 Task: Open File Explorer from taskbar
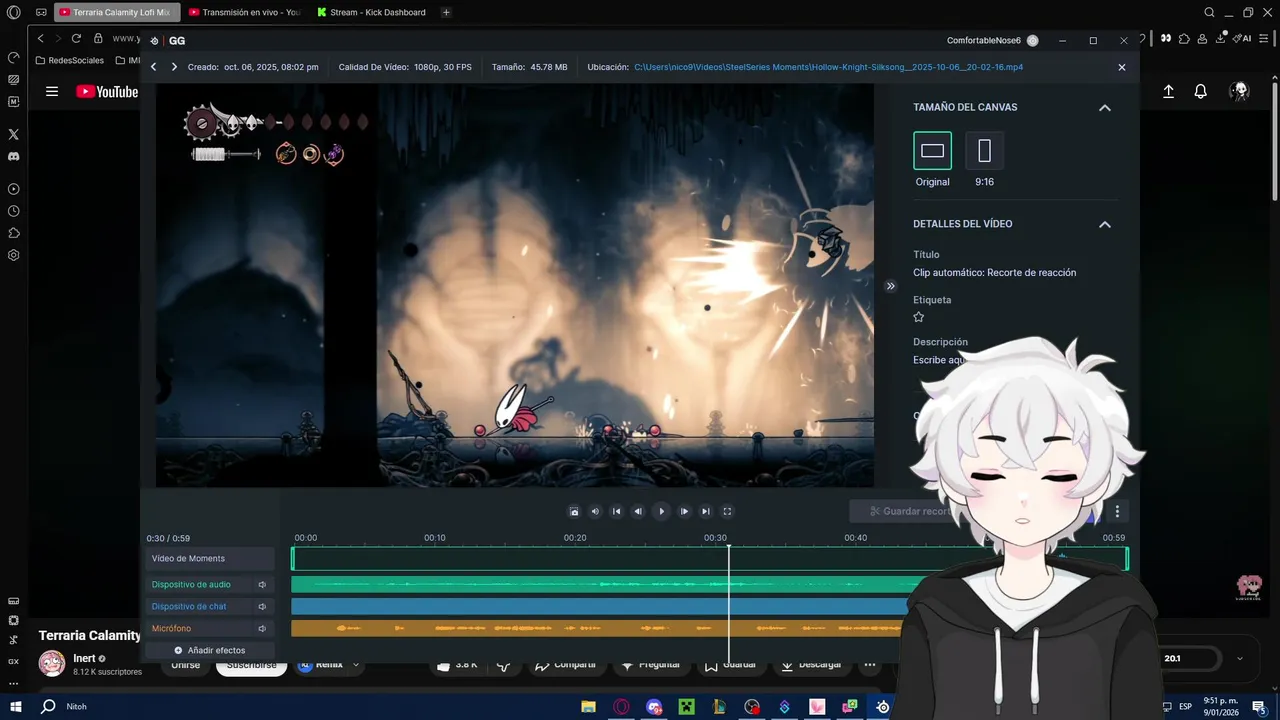pyautogui.click(x=589, y=707)
